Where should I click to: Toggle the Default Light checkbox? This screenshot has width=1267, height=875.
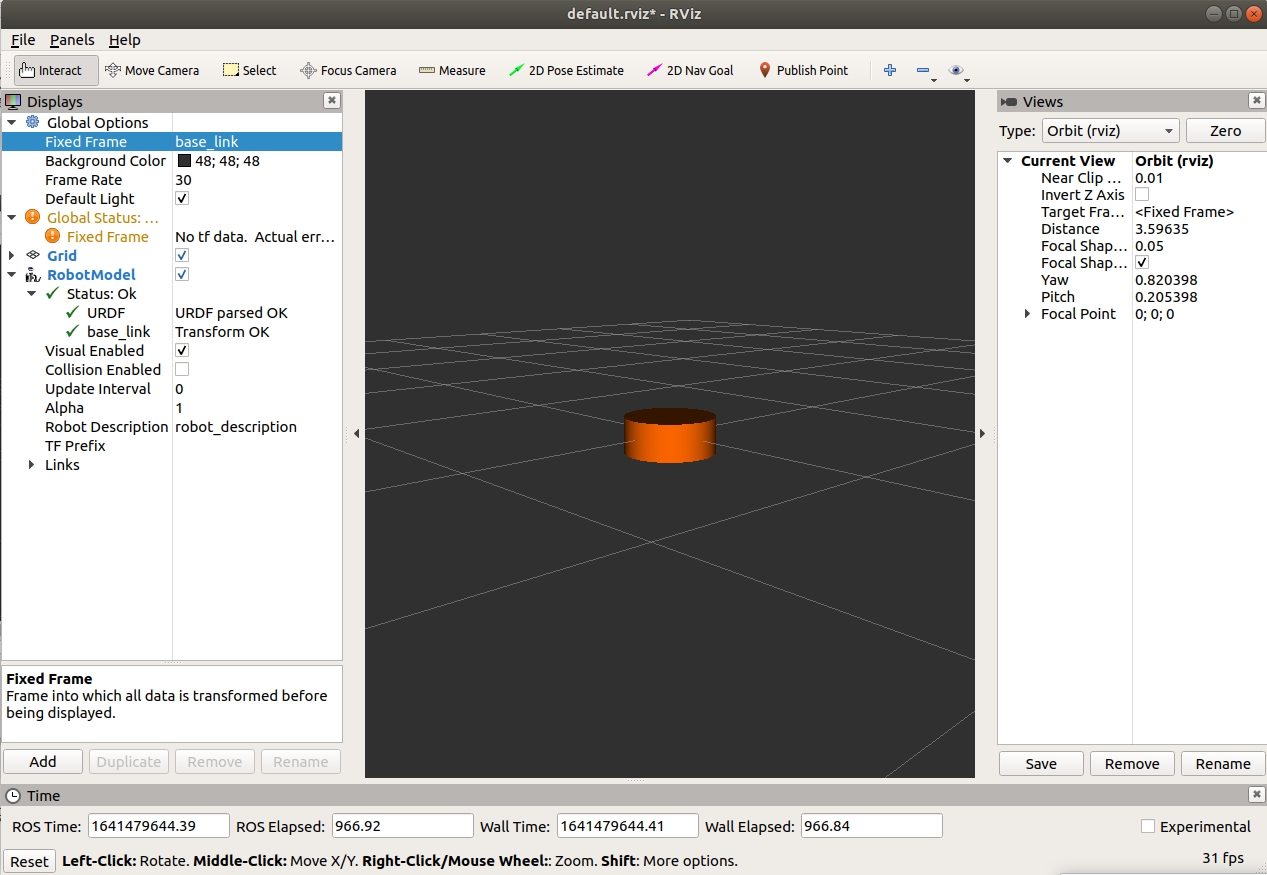pos(182,199)
